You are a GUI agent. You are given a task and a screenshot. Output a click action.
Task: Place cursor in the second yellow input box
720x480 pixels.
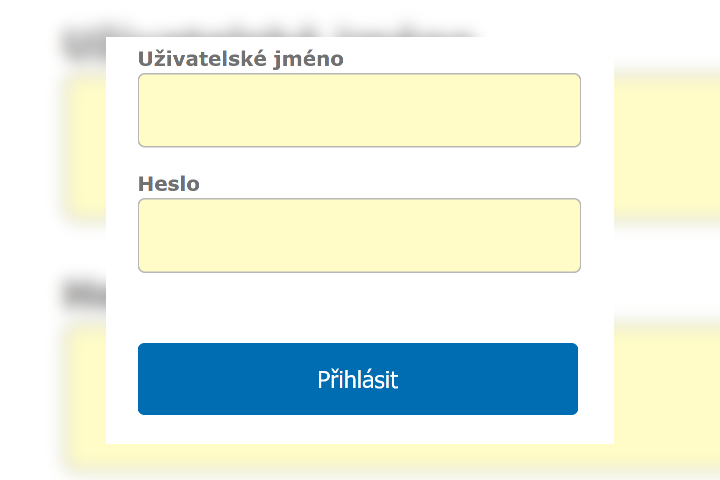click(x=359, y=235)
